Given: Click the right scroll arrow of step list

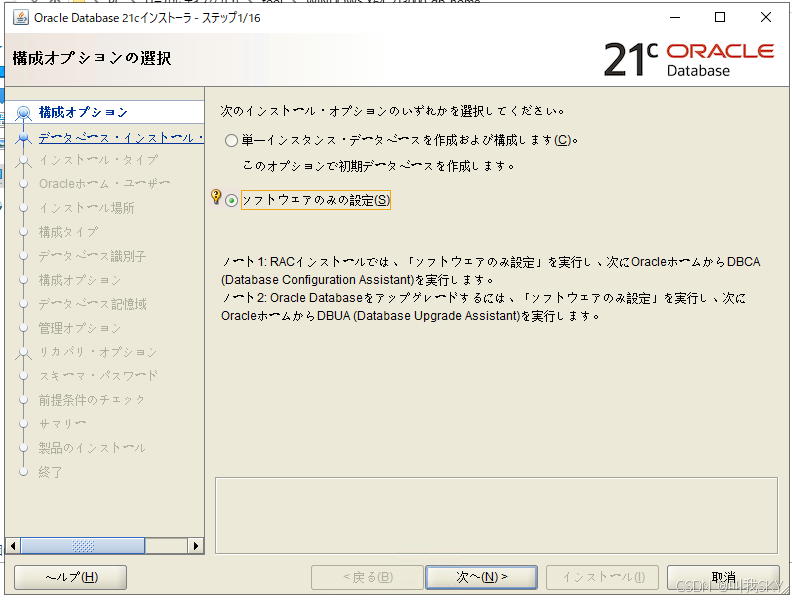Looking at the screenshot, I should [196, 545].
